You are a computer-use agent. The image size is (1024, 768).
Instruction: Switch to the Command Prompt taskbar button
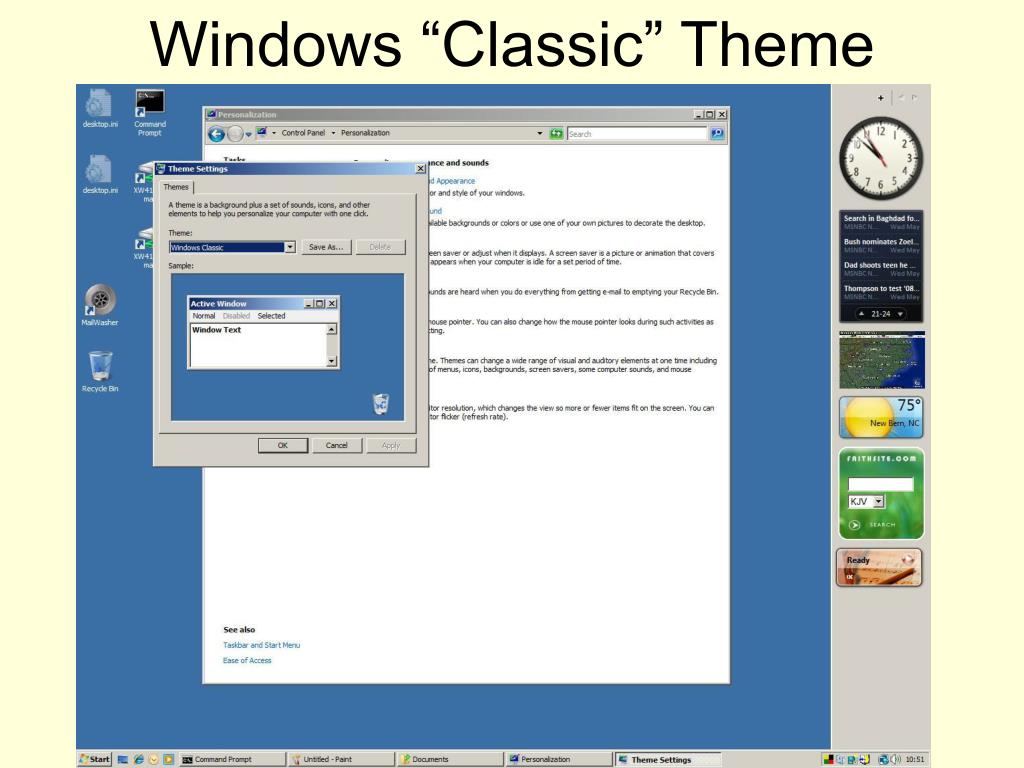(x=232, y=760)
